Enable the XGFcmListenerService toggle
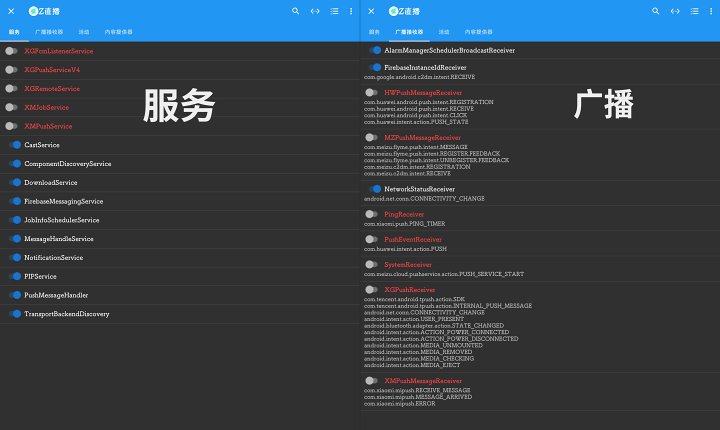The image size is (720, 430). [11, 51]
